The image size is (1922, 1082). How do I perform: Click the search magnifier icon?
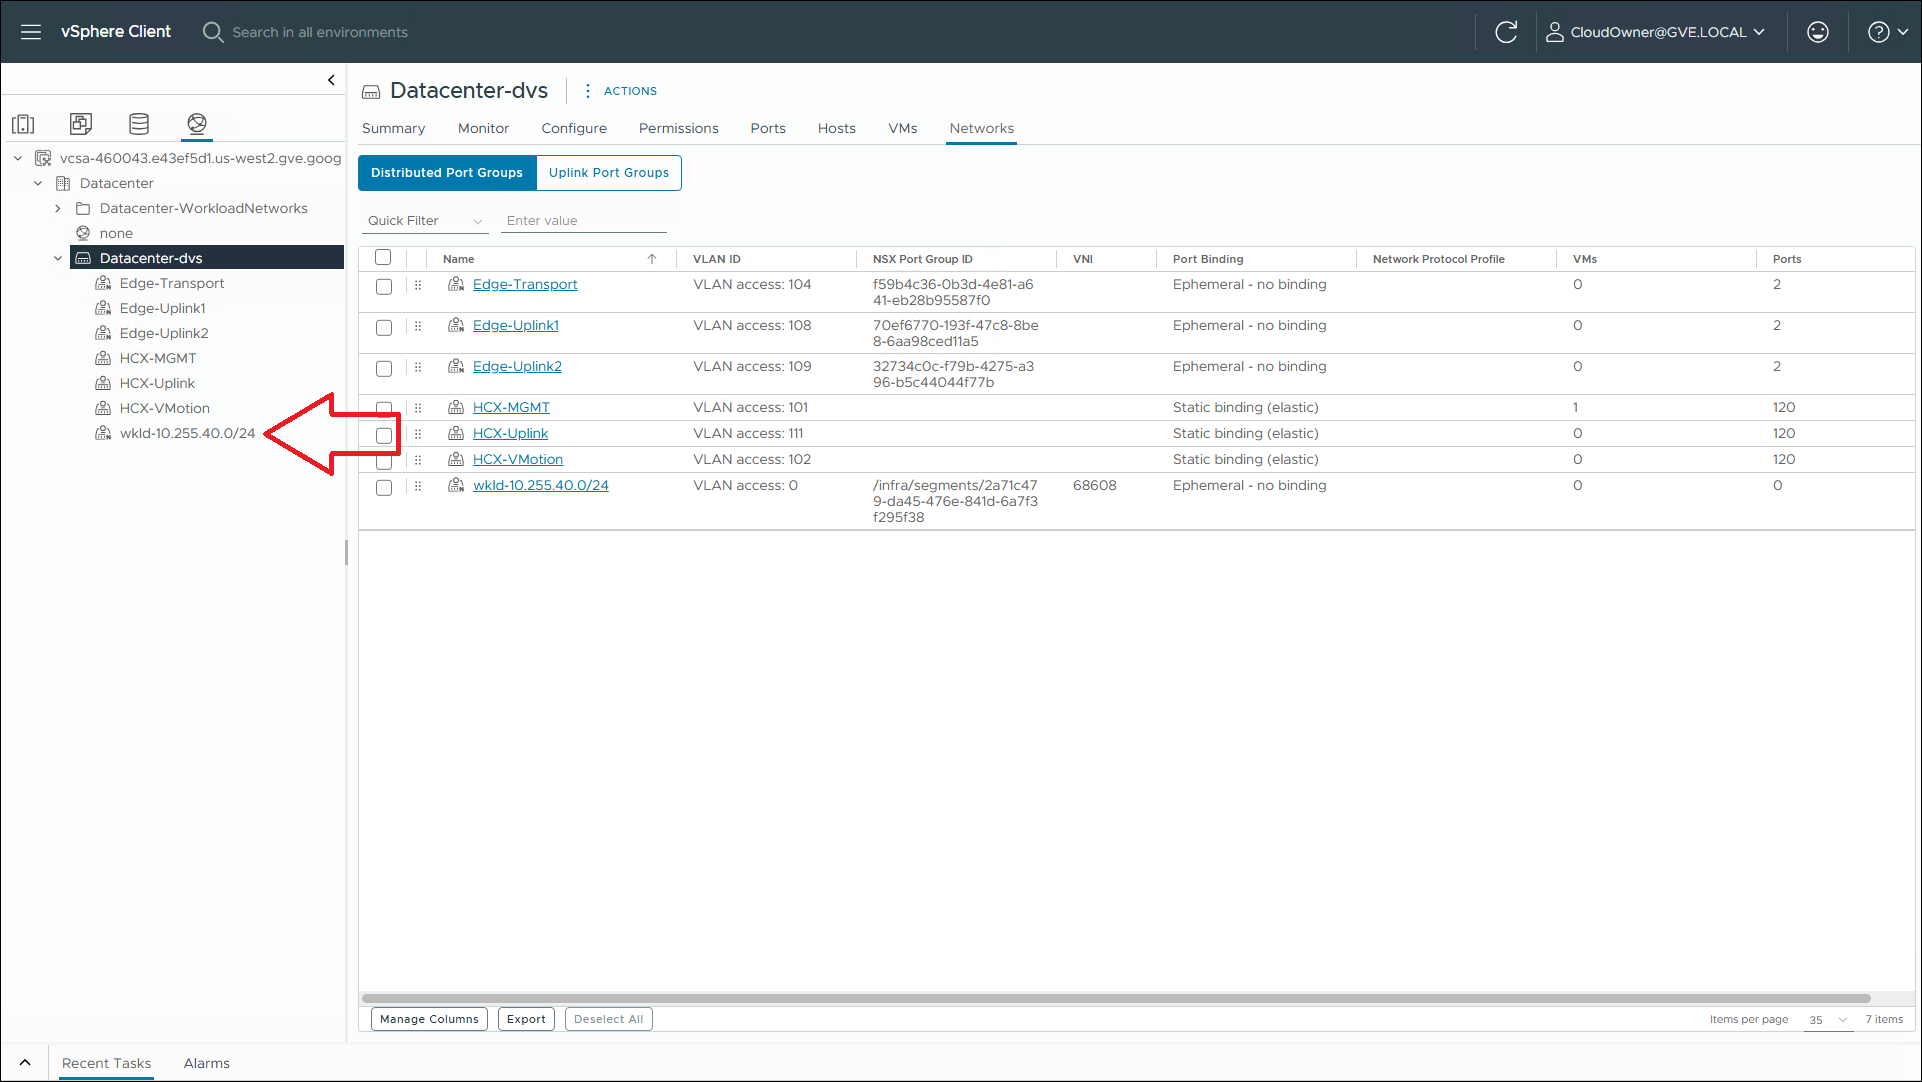(x=212, y=32)
